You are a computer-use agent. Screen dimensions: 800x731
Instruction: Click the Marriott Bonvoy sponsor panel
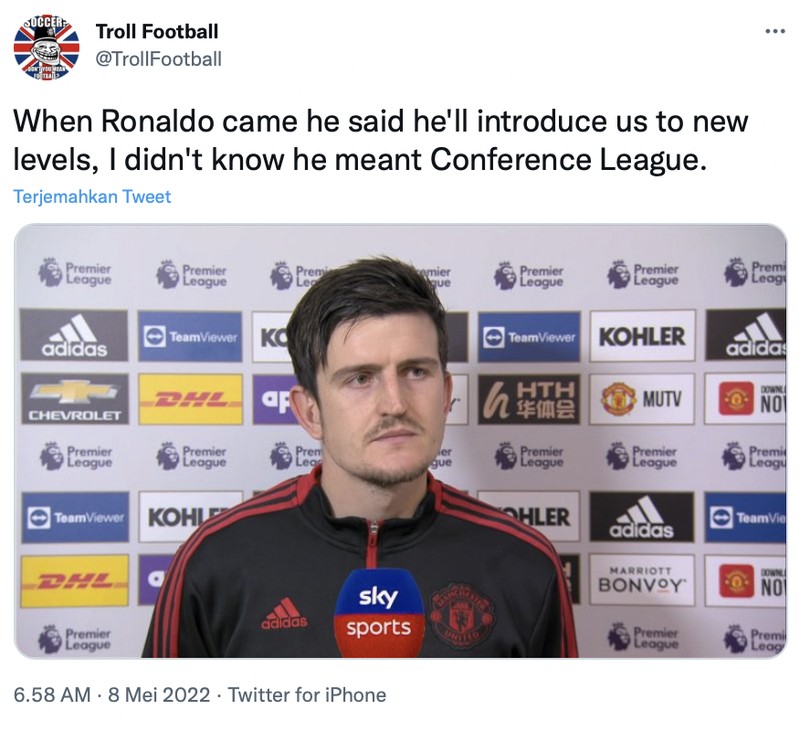click(642, 580)
